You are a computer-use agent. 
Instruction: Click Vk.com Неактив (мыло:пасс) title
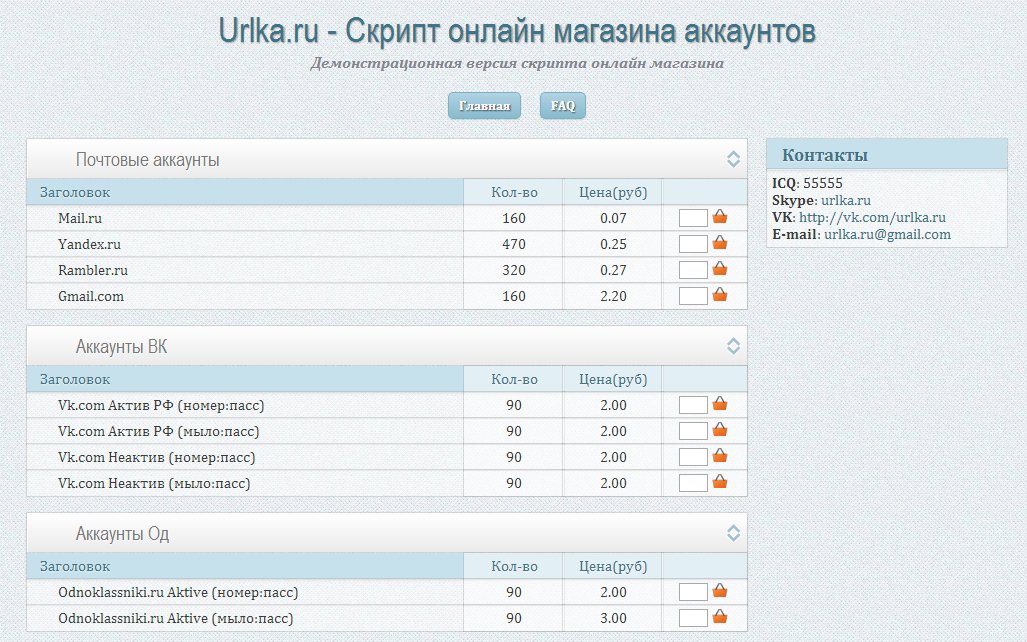pyautogui.click(x=154, y=483)
